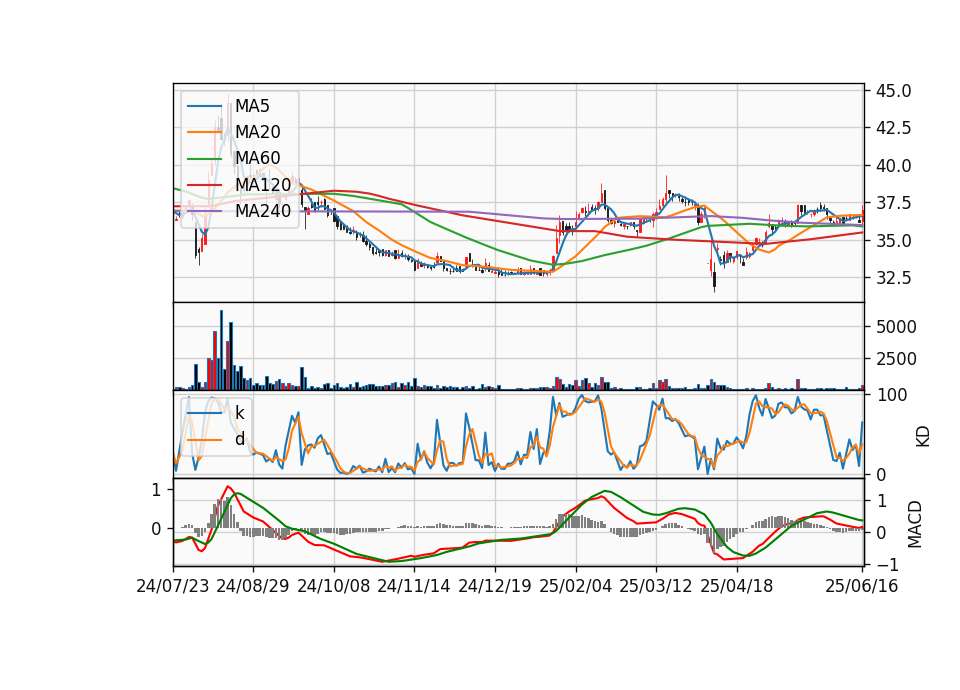
Task: Click the 2500 volume axis tick
Action: pos(896,359)
